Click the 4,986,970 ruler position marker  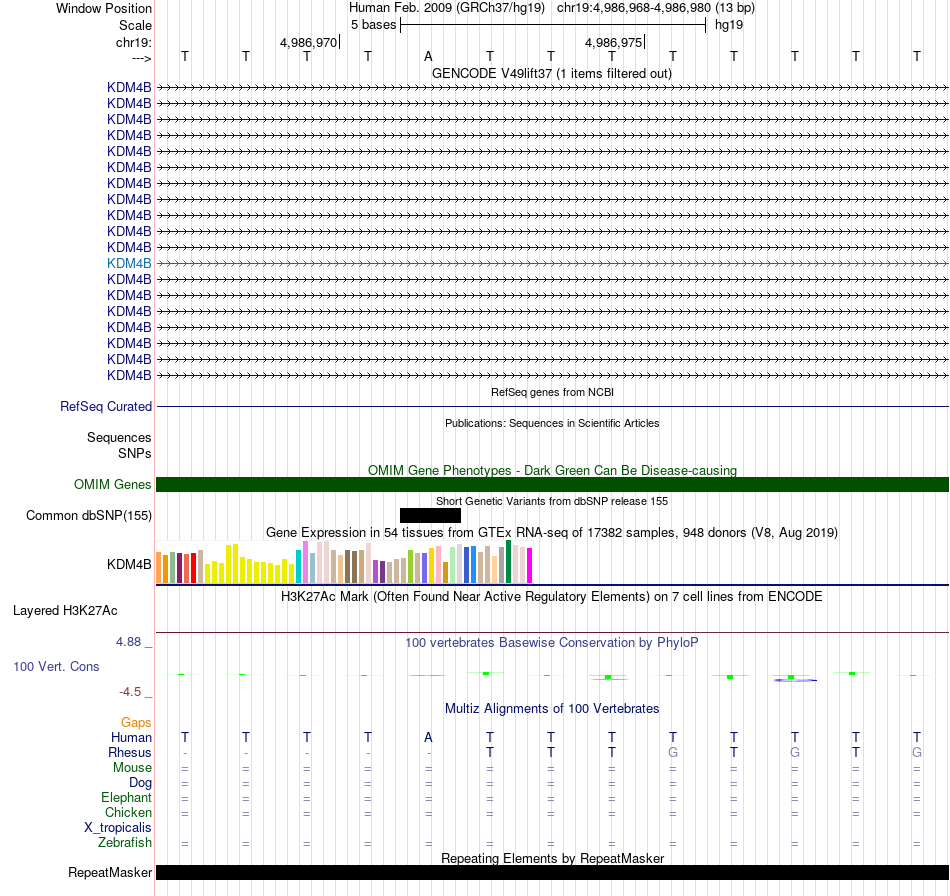pyautogui.click(x=308, y=42)
